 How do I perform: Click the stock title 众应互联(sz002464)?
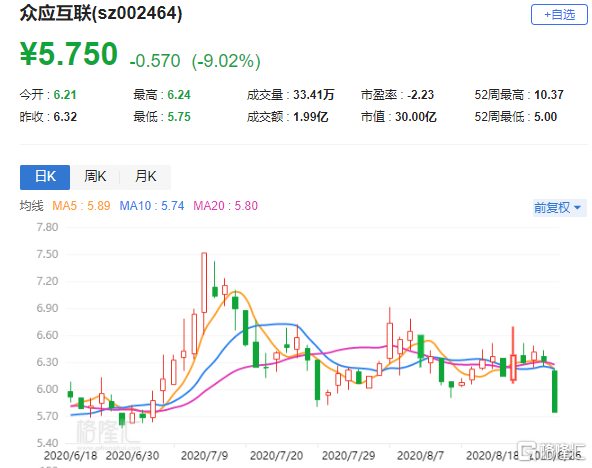coord(101,14)
